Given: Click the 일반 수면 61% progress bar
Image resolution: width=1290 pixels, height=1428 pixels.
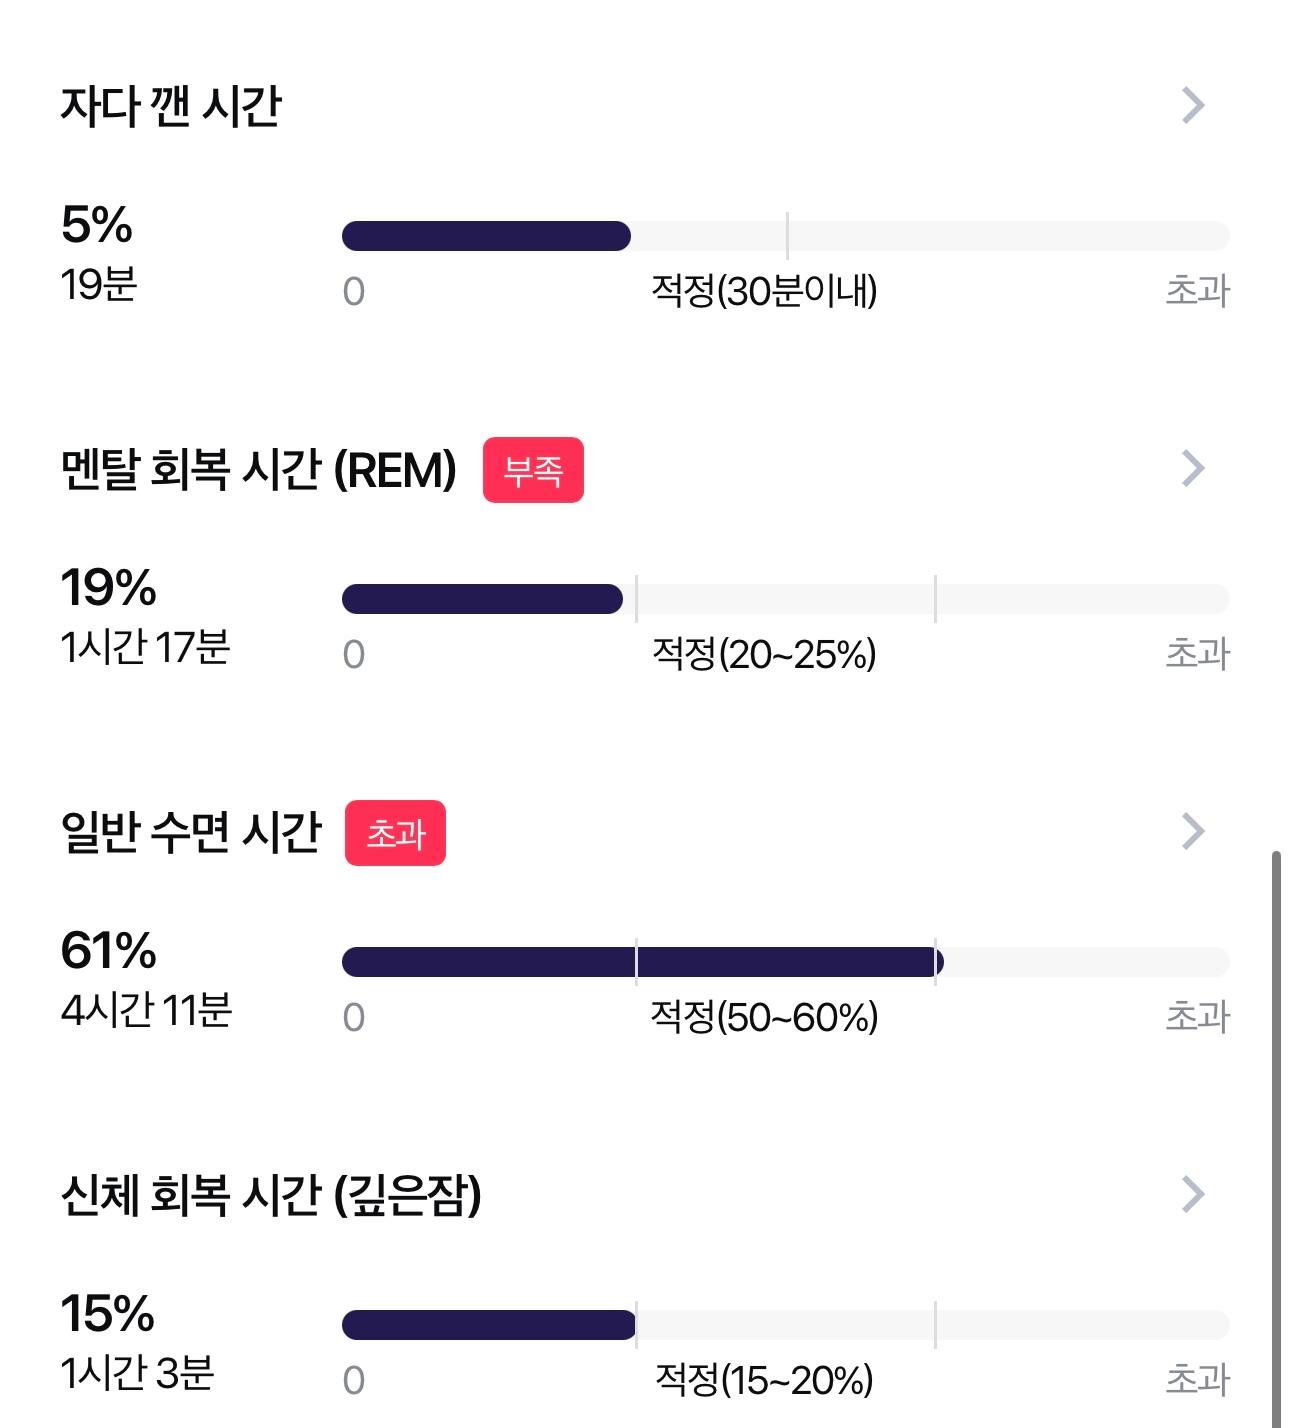Looking at the screenshot, I should (x=785, y=962).
